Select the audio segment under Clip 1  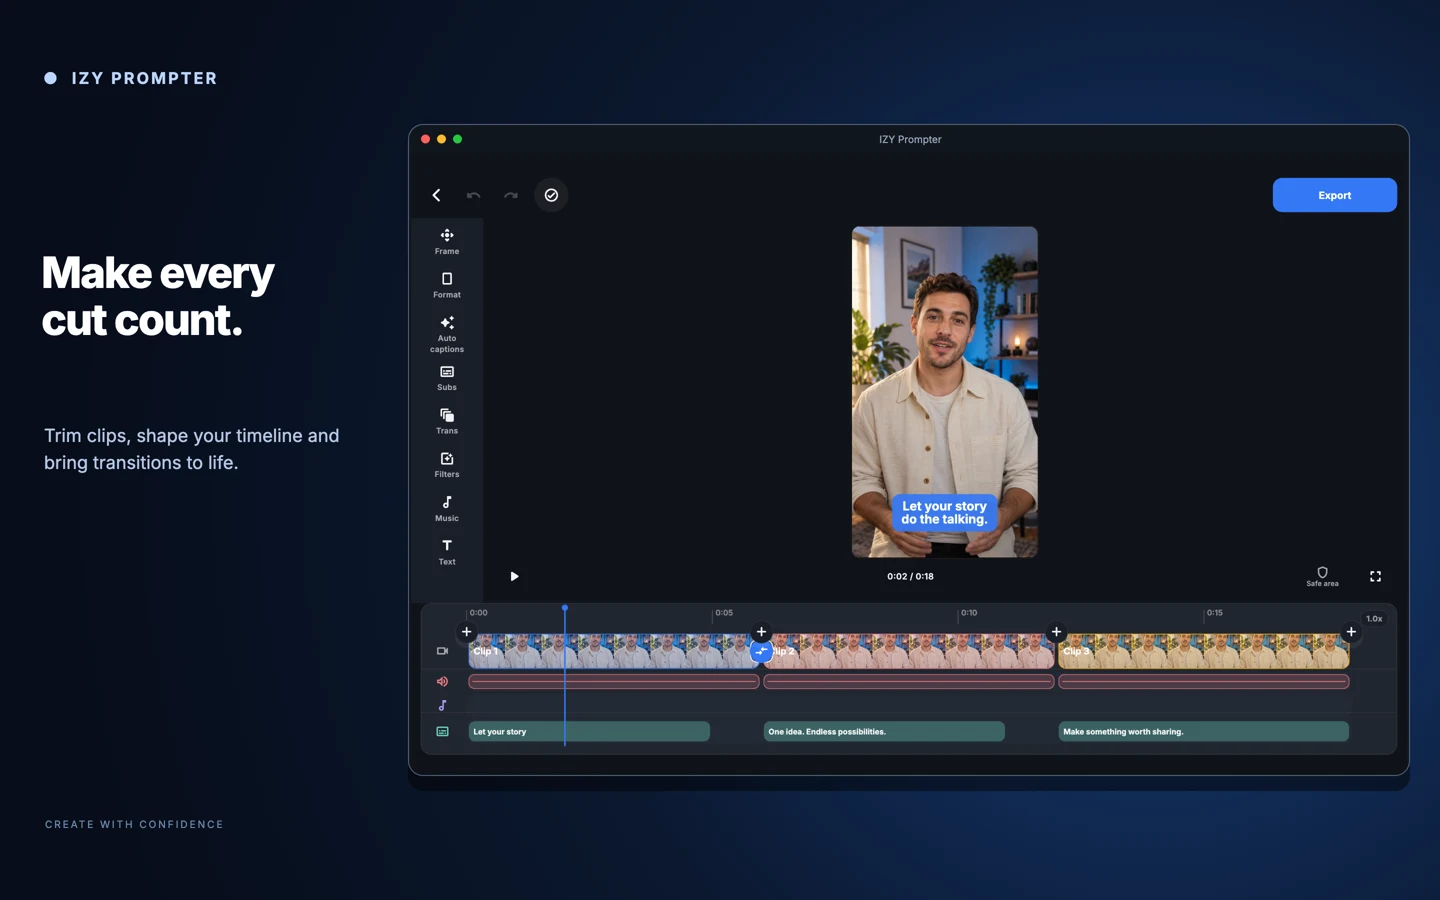tap(614, 682)
